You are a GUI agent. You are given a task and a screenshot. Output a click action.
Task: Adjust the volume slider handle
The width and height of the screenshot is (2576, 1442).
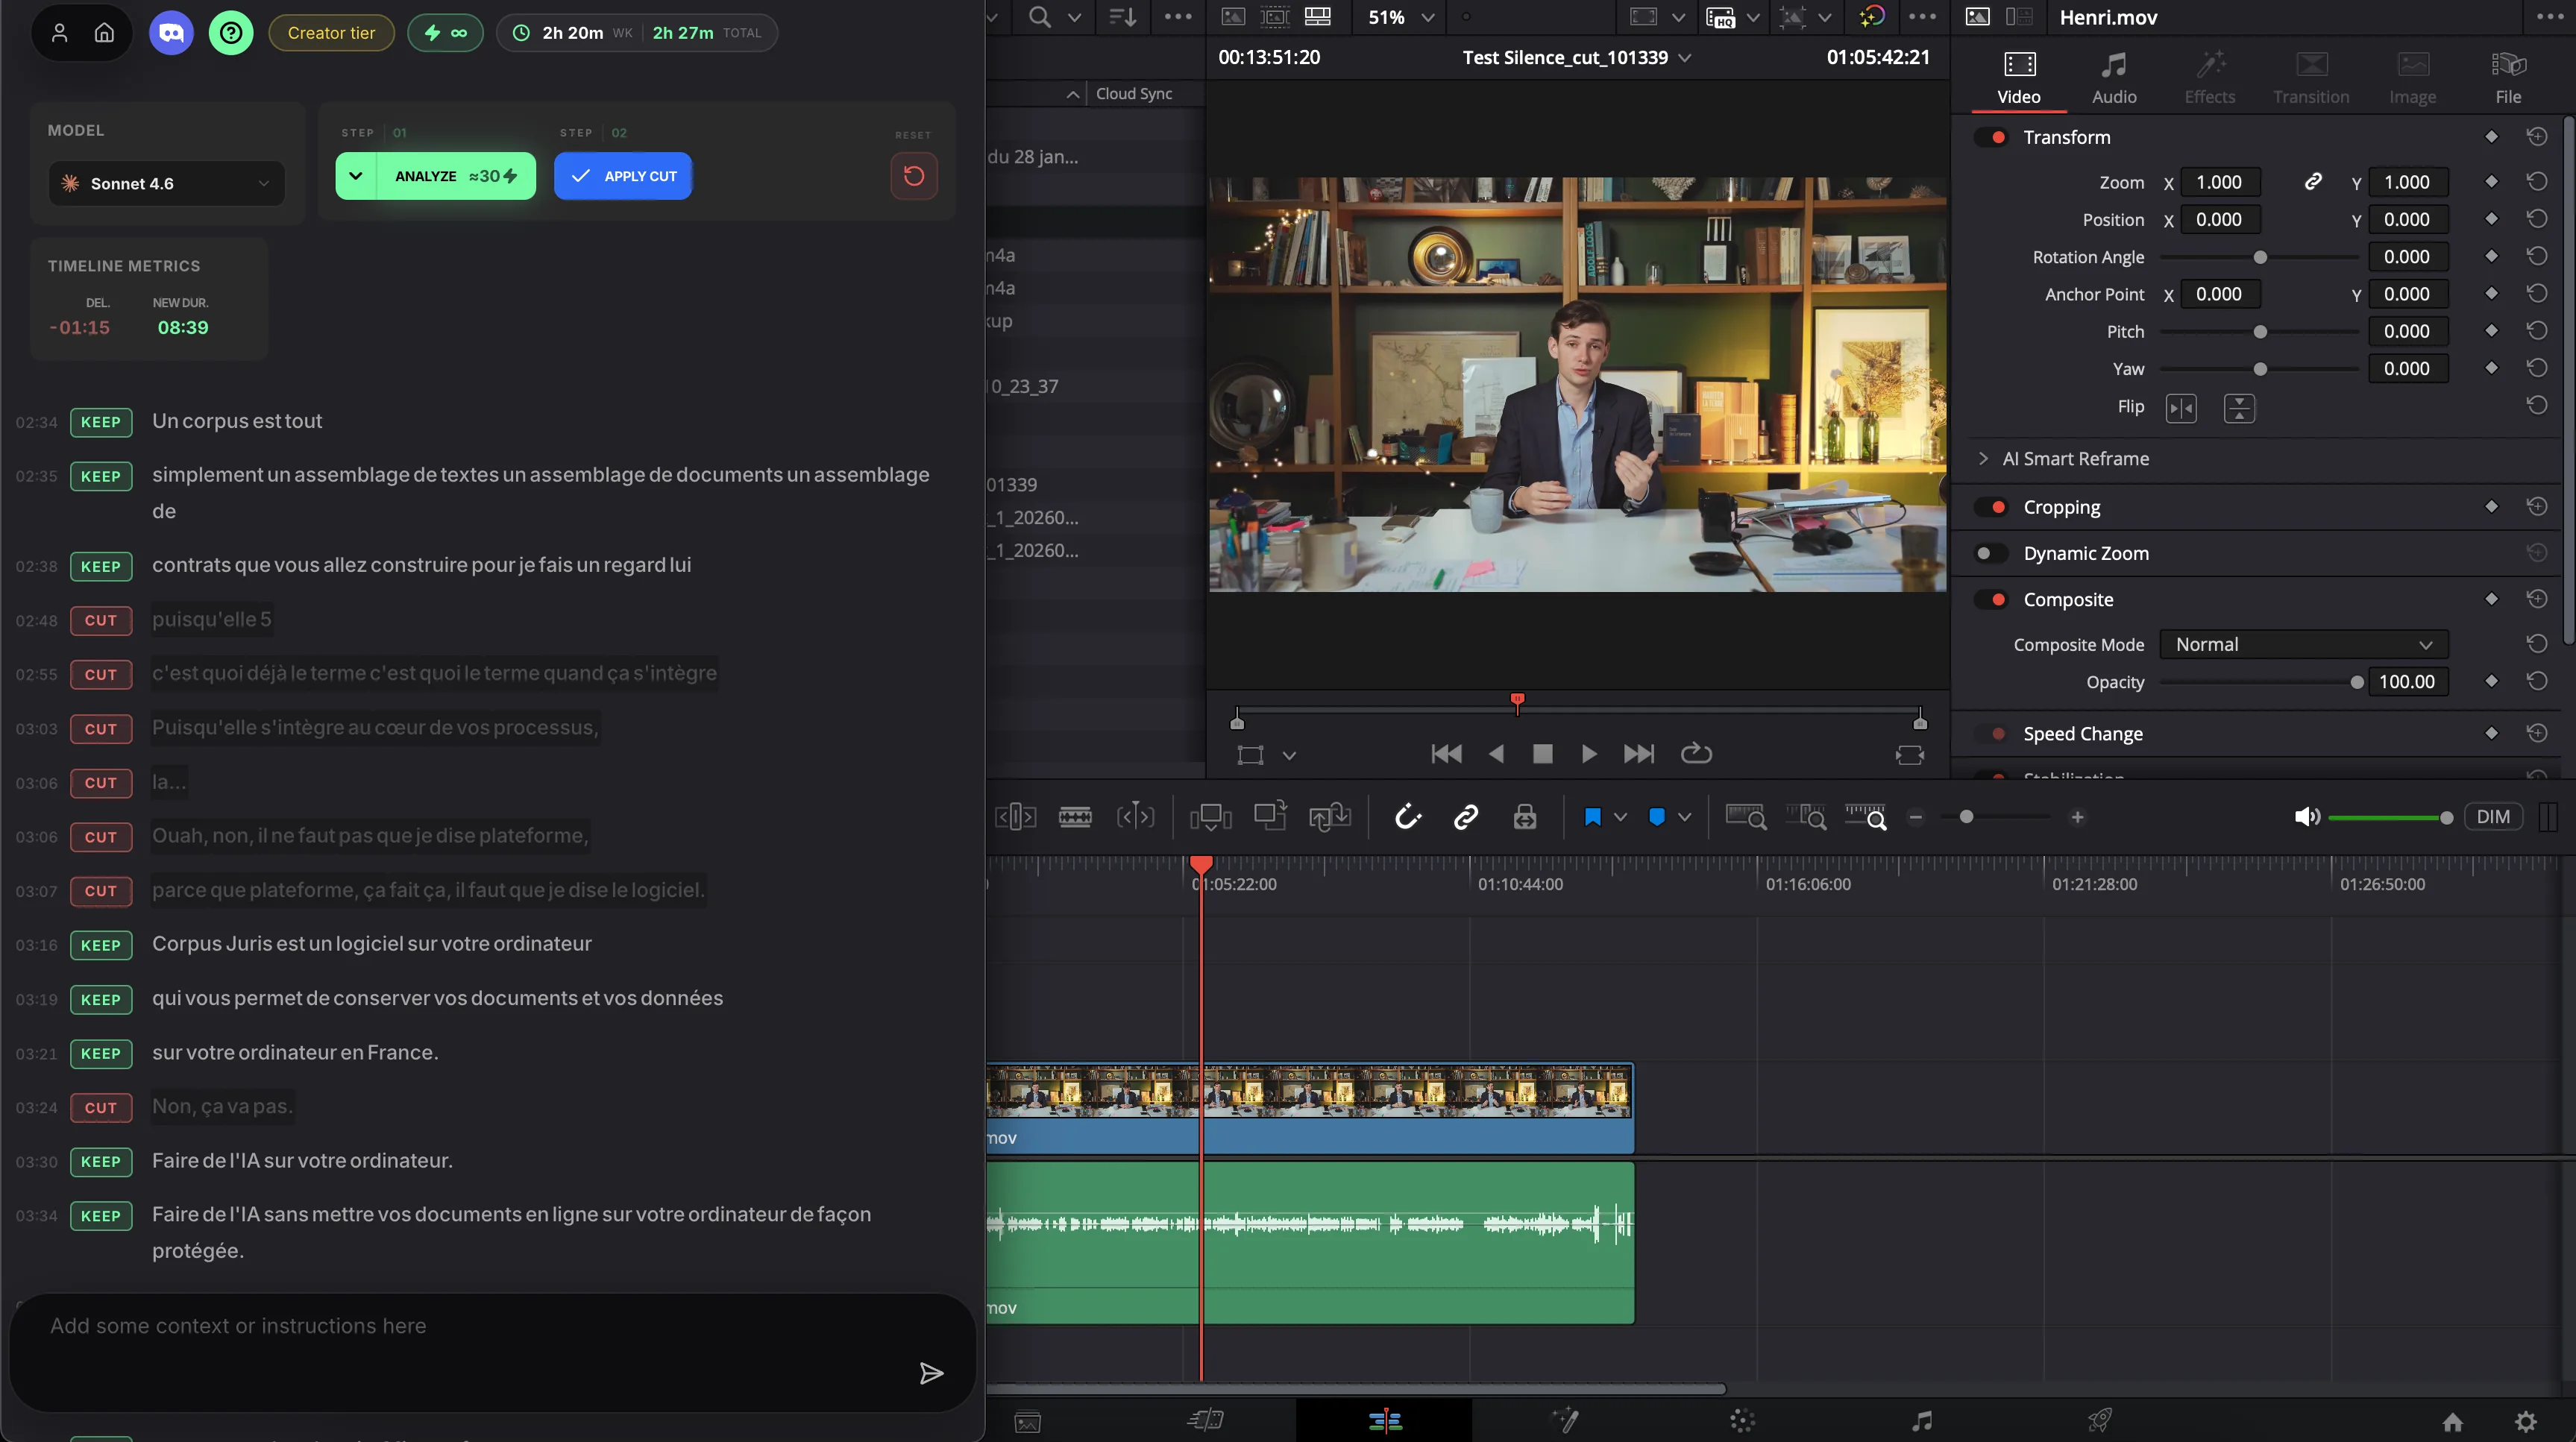[x=2446, y=818]
